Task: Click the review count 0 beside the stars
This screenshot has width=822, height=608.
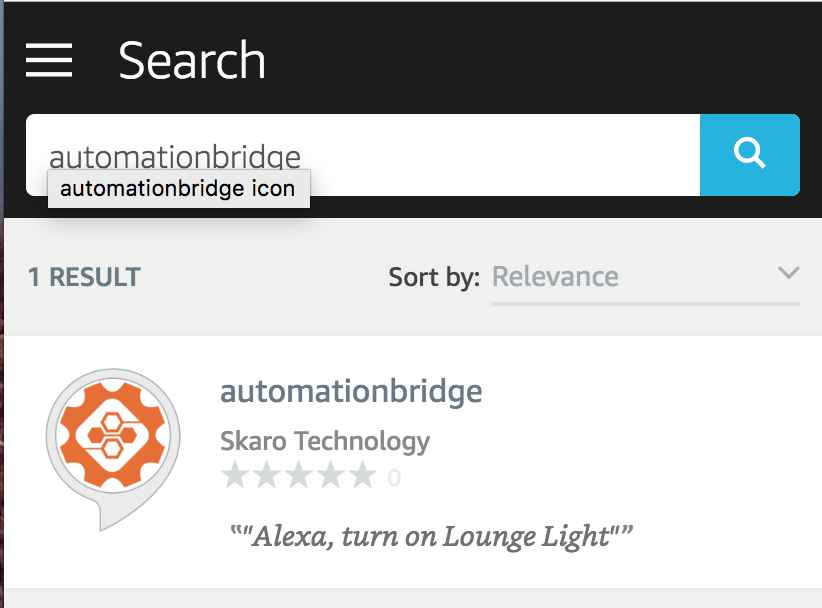Action: click(x=394, y=478)
